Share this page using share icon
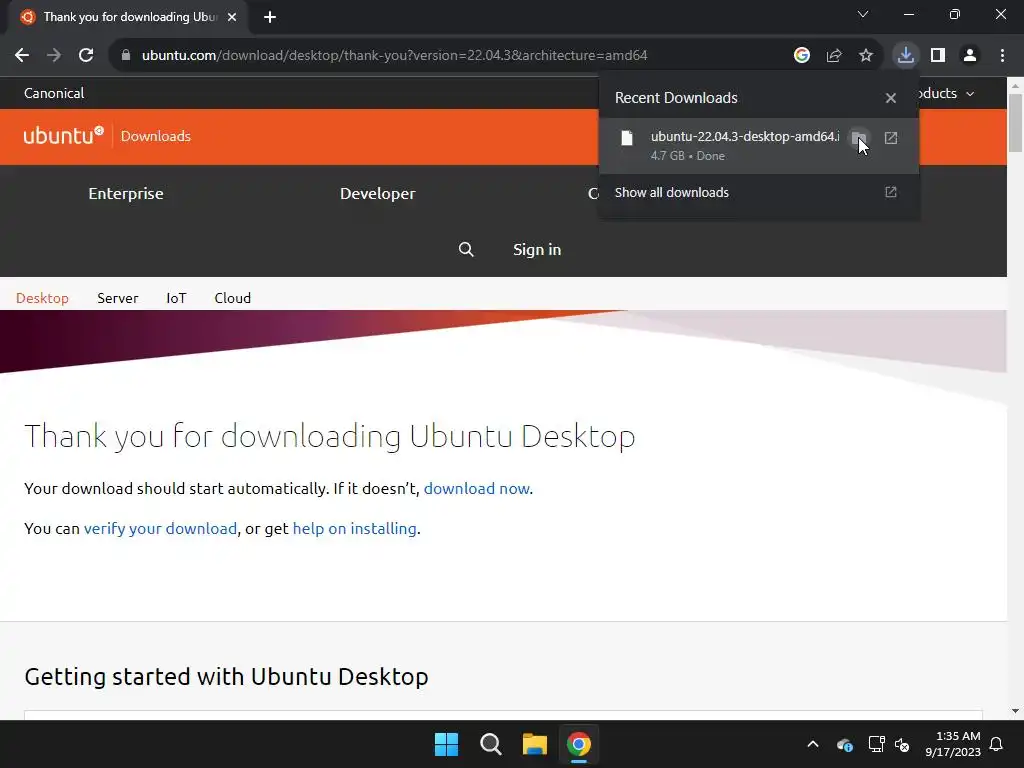 click(x=834, y=56)
